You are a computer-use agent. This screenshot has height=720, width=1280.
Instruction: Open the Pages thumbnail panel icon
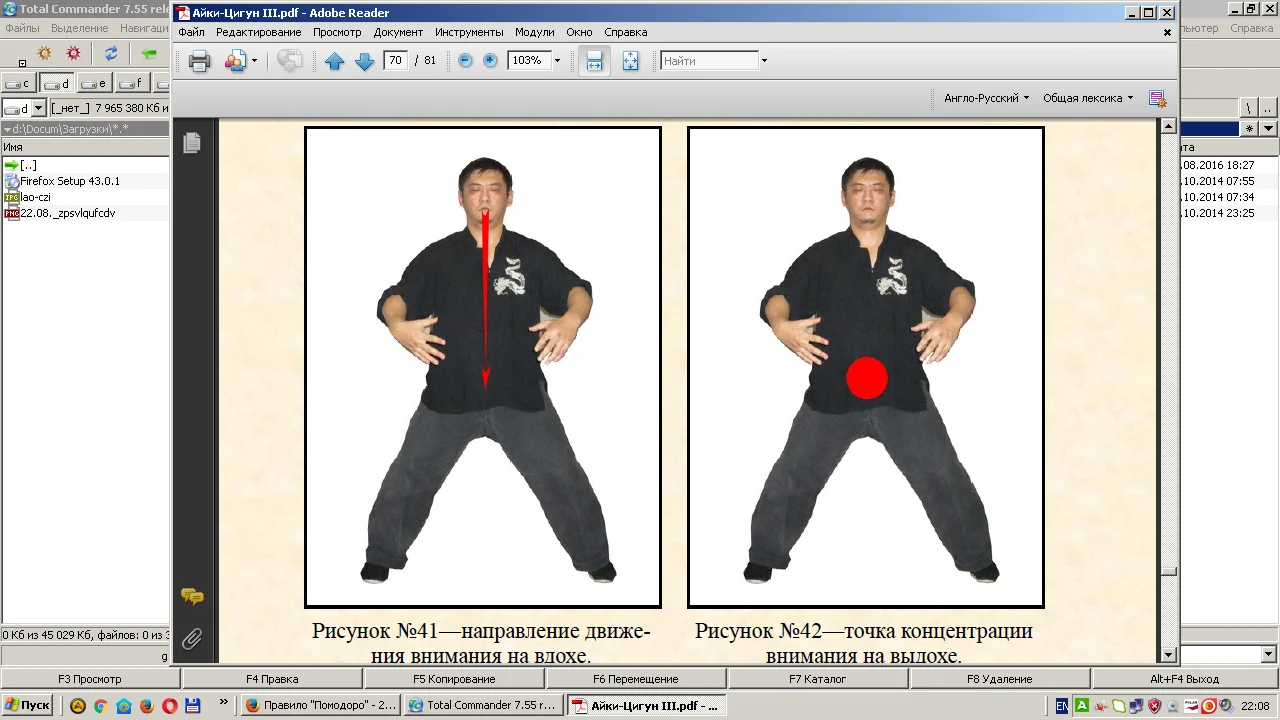pos(192,143)
